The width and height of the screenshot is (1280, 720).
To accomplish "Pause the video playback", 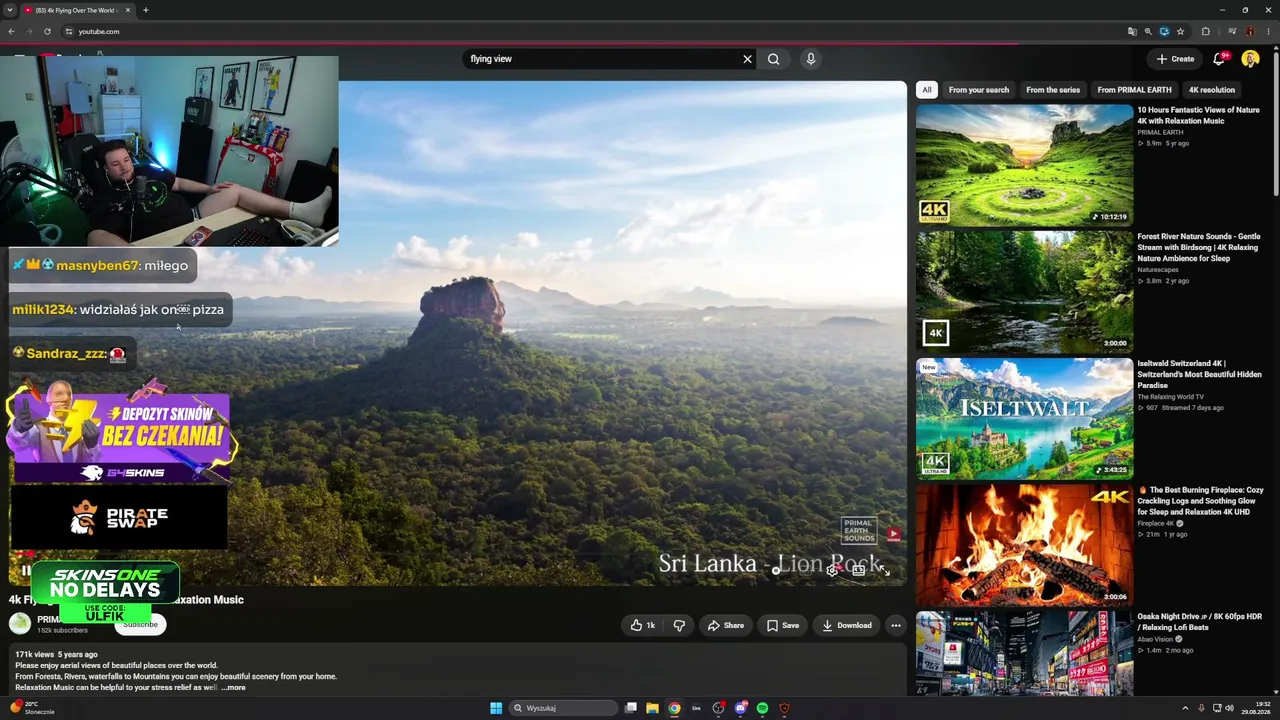I will tap(26, 571).
